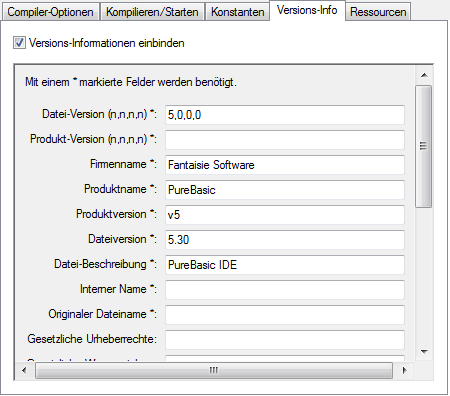Image resolution: width=450 pixels, height=396 pixels.
Task: Click the vertical scrollbar up arrow
Action: click(424, 75)
